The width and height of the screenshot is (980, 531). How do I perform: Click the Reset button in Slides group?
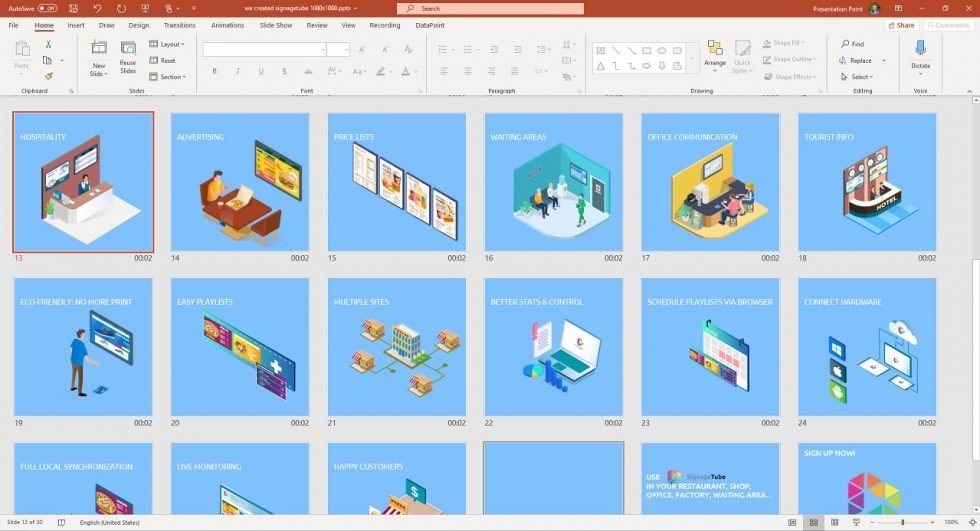click(x=162, y=61)
